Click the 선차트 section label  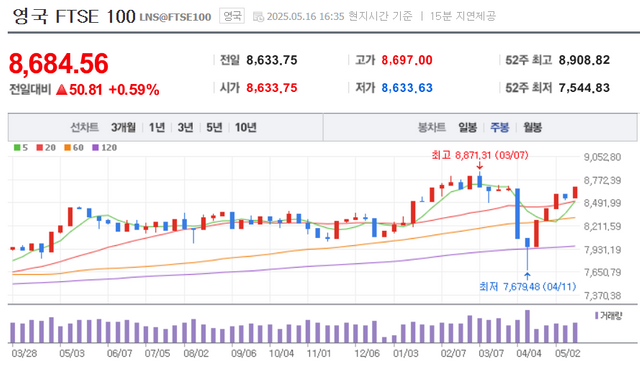click(84, 127)
